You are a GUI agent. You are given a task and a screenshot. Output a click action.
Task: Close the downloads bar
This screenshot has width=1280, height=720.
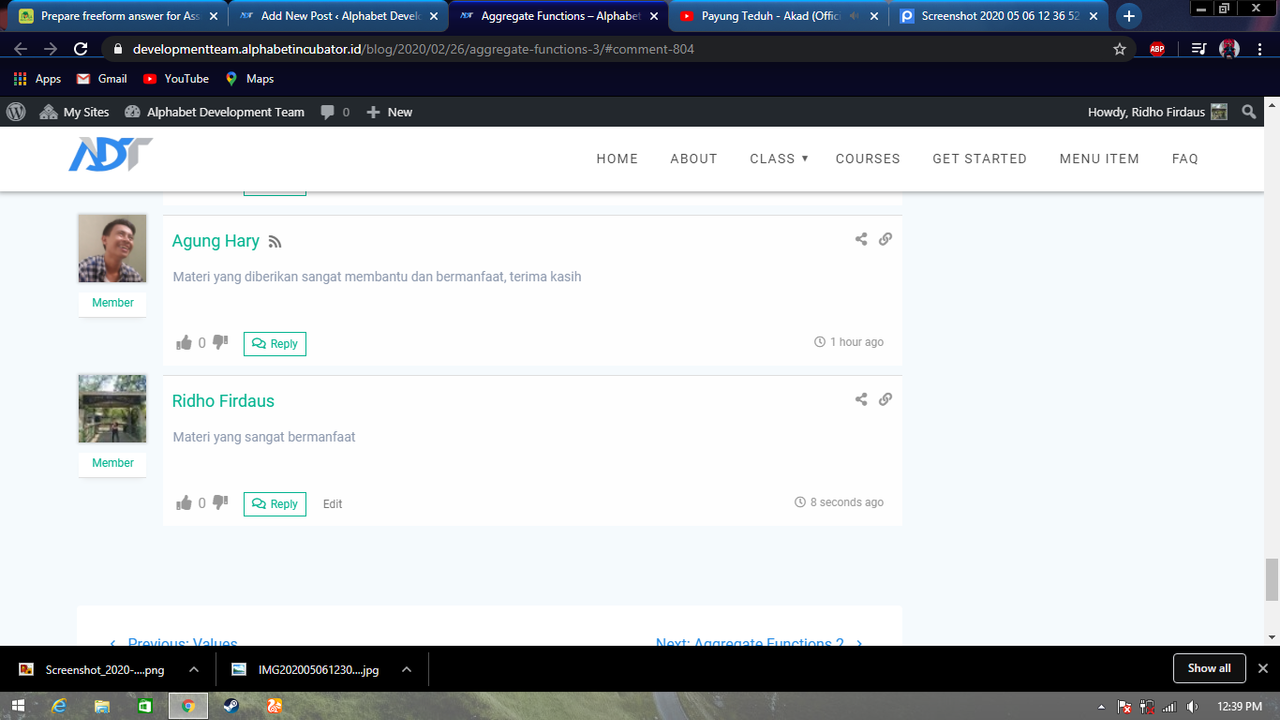(1263, 668)
